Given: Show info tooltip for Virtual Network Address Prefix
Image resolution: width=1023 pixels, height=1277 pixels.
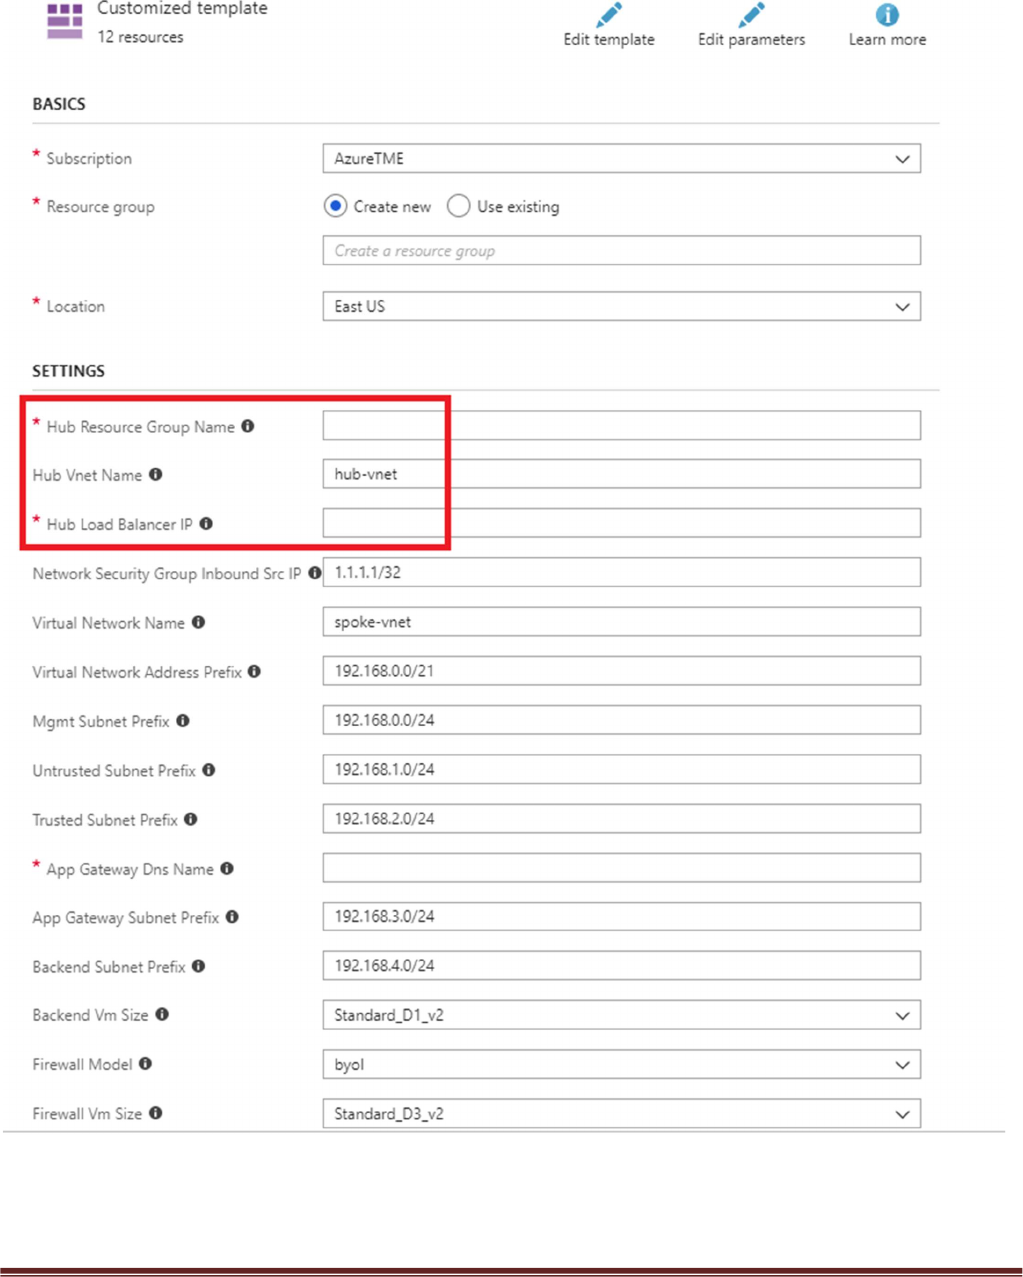Looking at the screenshot, I should pos(255,671).
